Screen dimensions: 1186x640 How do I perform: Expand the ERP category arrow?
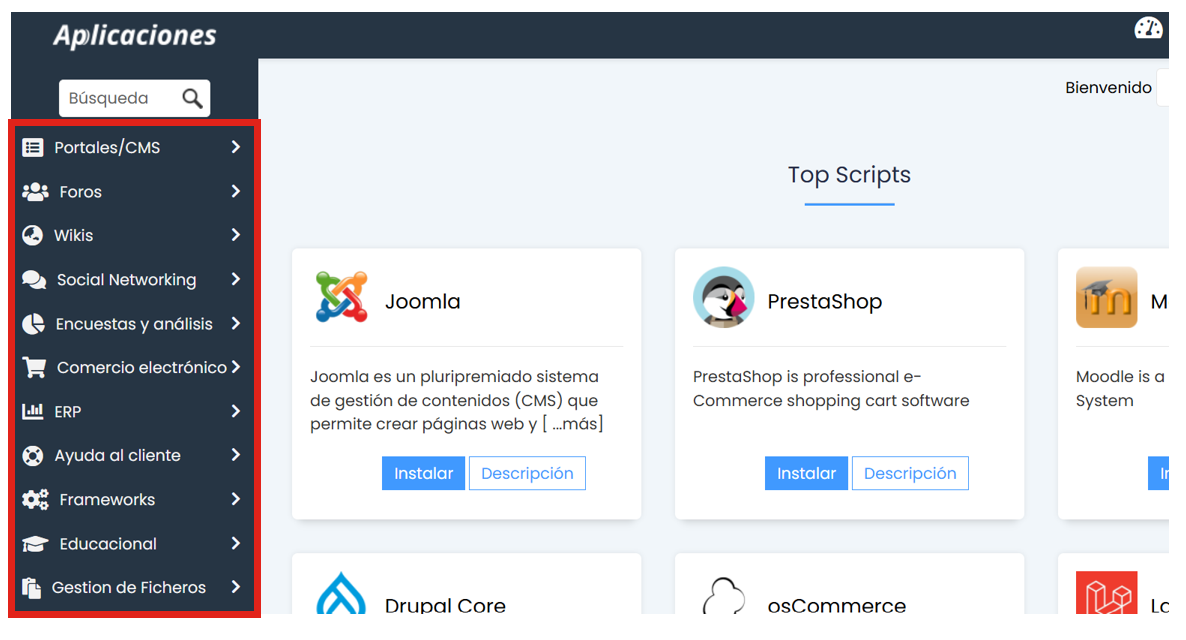coord(236,411)
